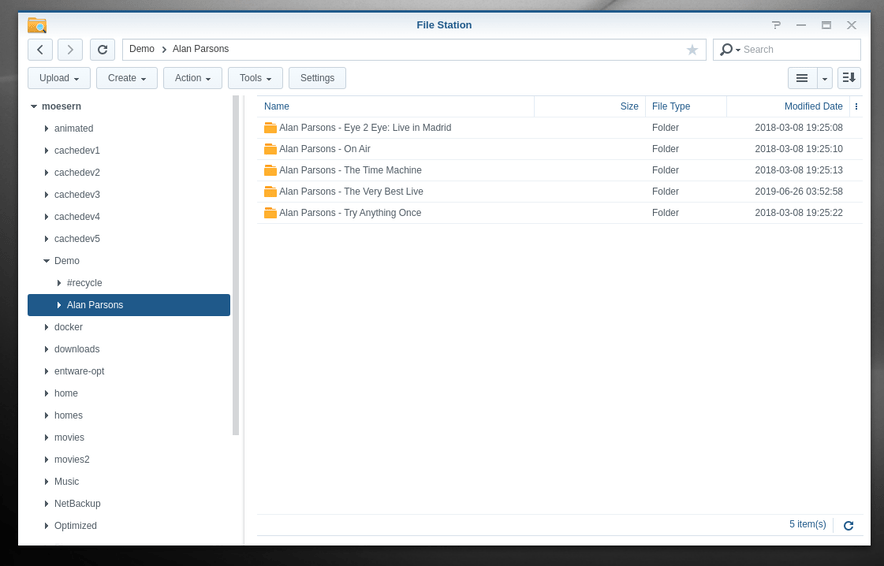Select the movies folder in tree

[x=69, y=437]
